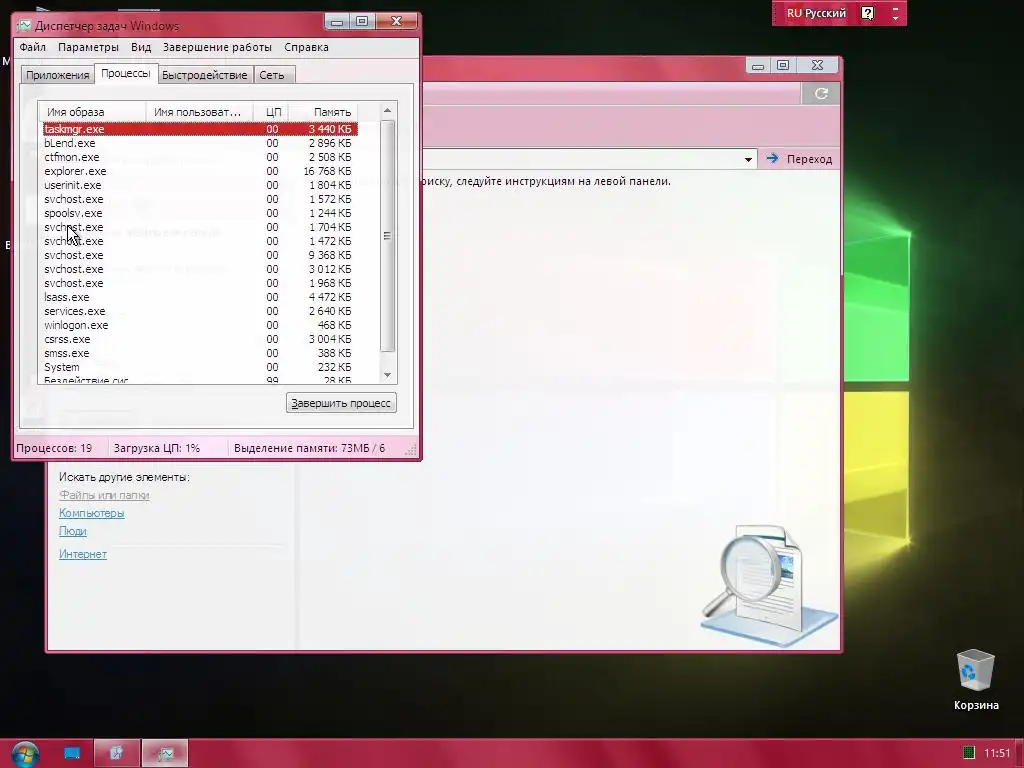The width and height of the screenshot is (1024, 768).
Task: Open the Start menu orb
Action: coord(25,754)
